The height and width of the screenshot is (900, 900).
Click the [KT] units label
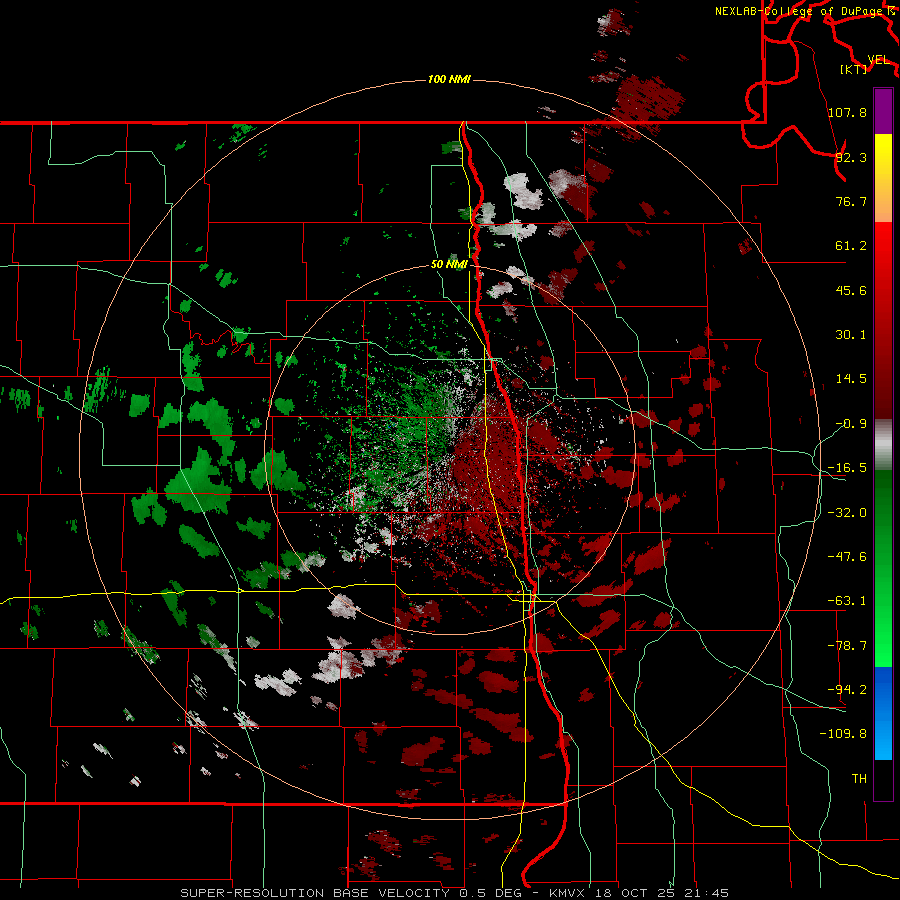tap(854, 69)
